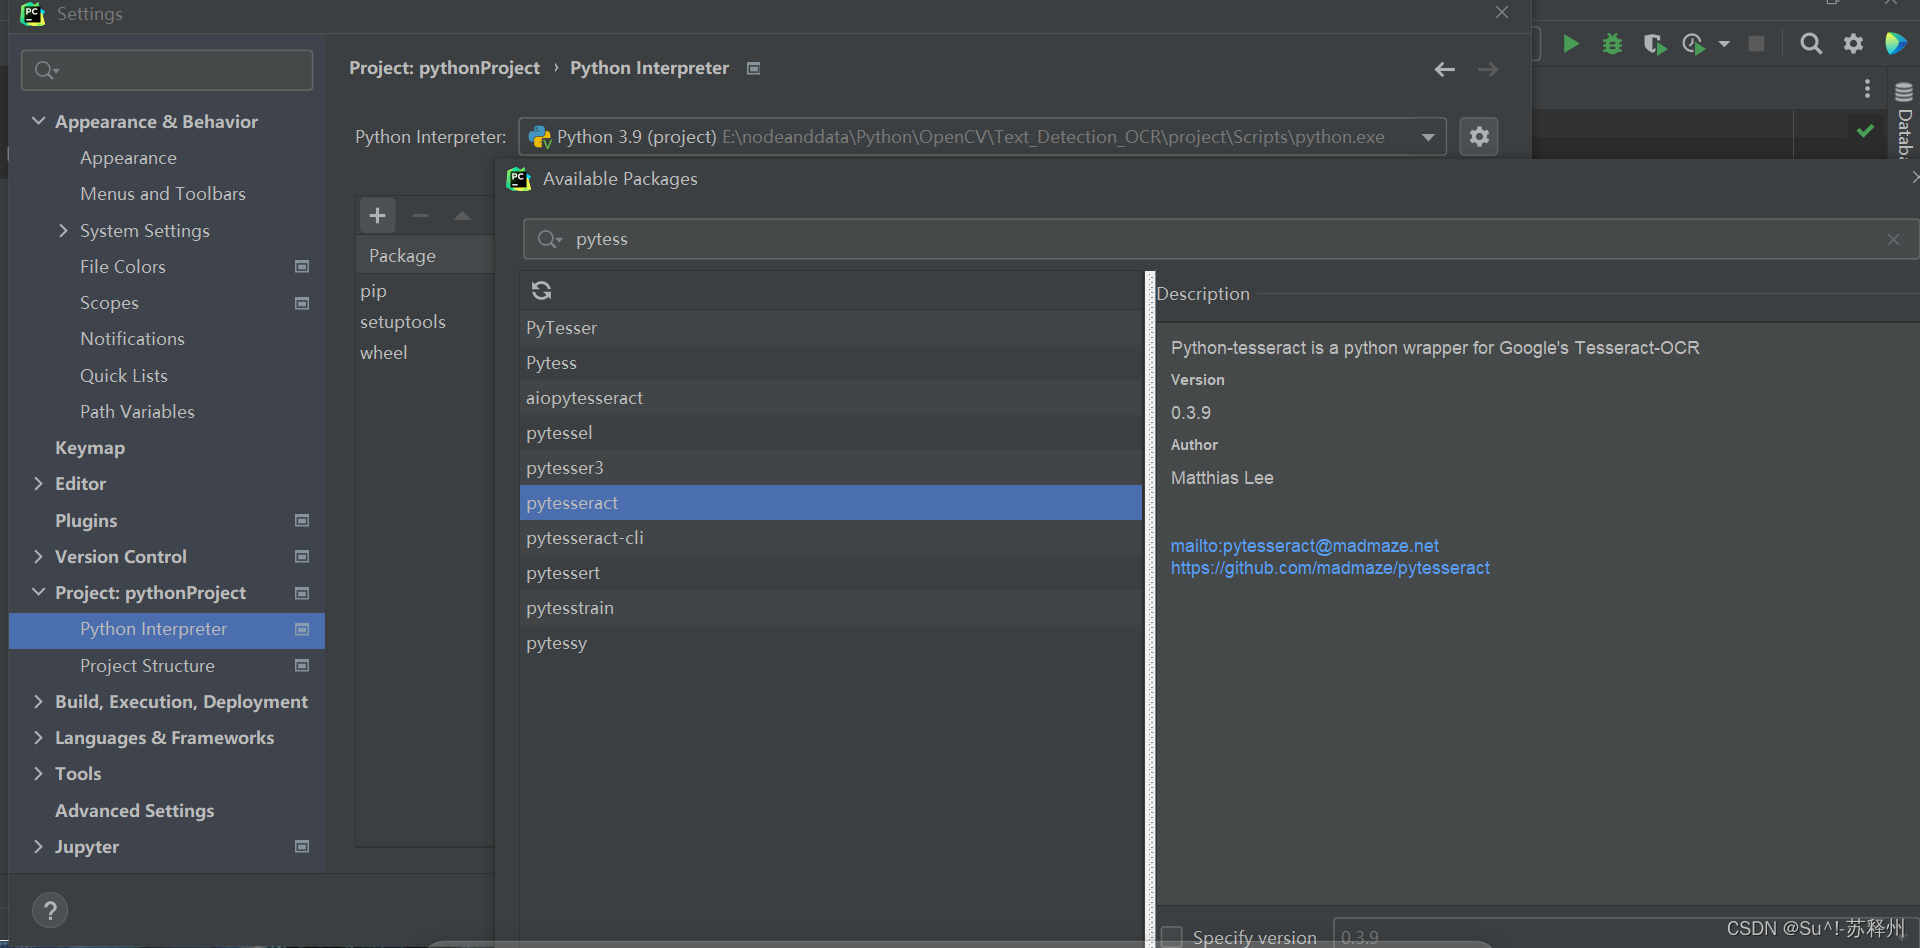Open Search Everywhere magnifier in main toolbar
The image size is (1920, 948).
[1811, 43]
